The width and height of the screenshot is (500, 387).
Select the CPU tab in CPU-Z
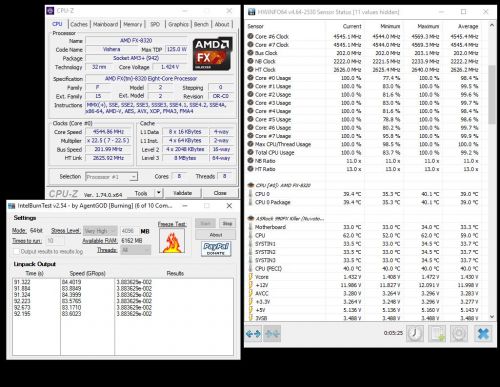click(x=57, y=24)
